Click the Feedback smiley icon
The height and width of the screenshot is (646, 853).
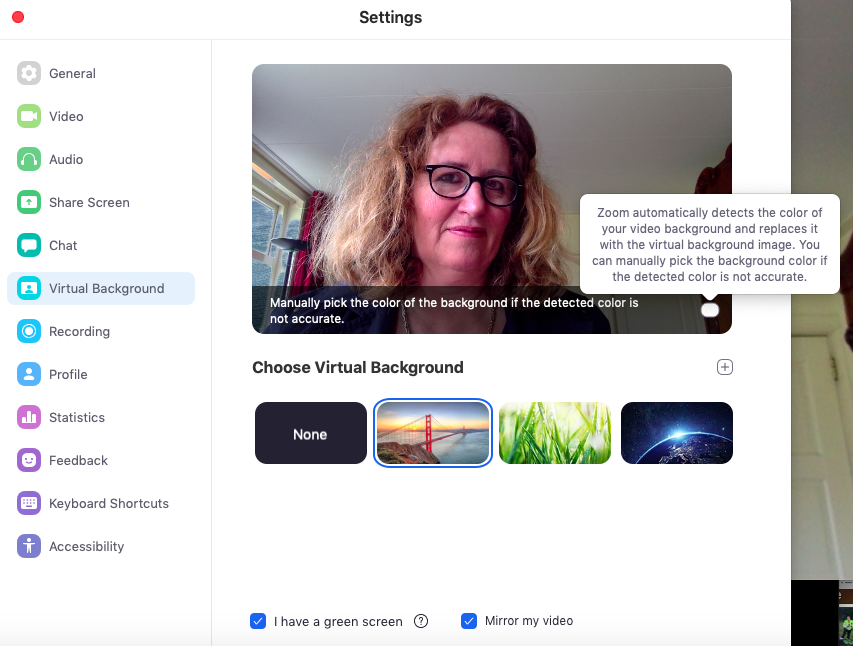pos(29,460)
